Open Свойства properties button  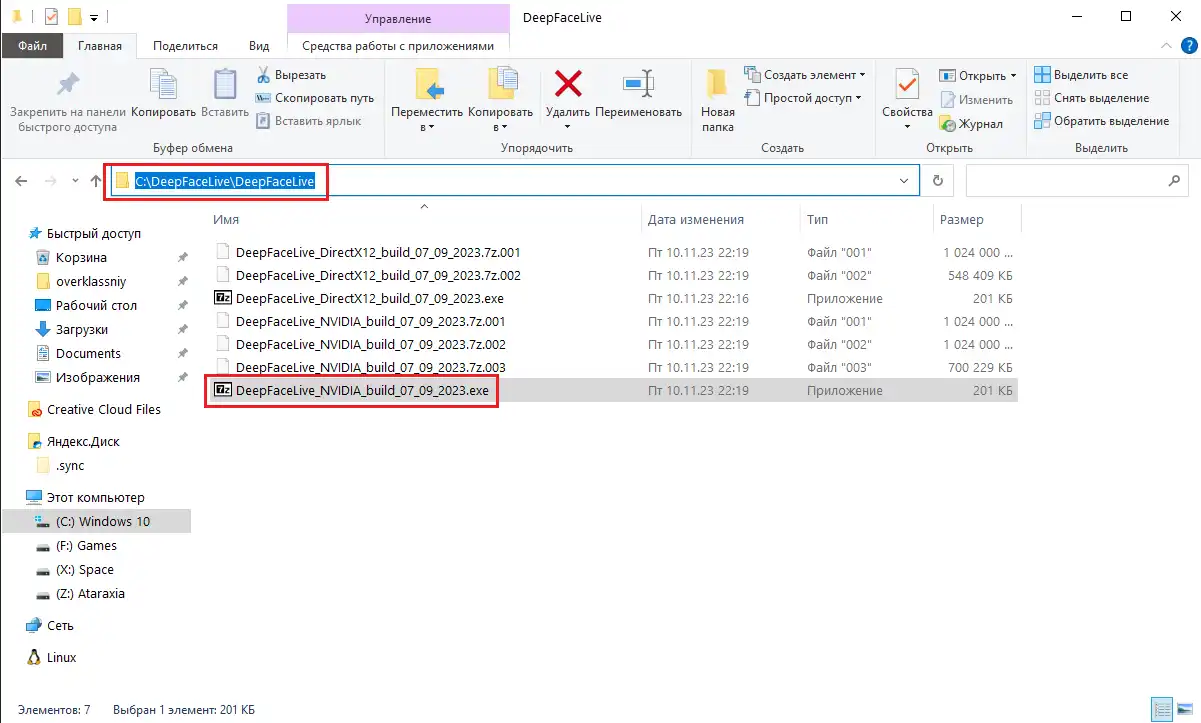point(907,100)
